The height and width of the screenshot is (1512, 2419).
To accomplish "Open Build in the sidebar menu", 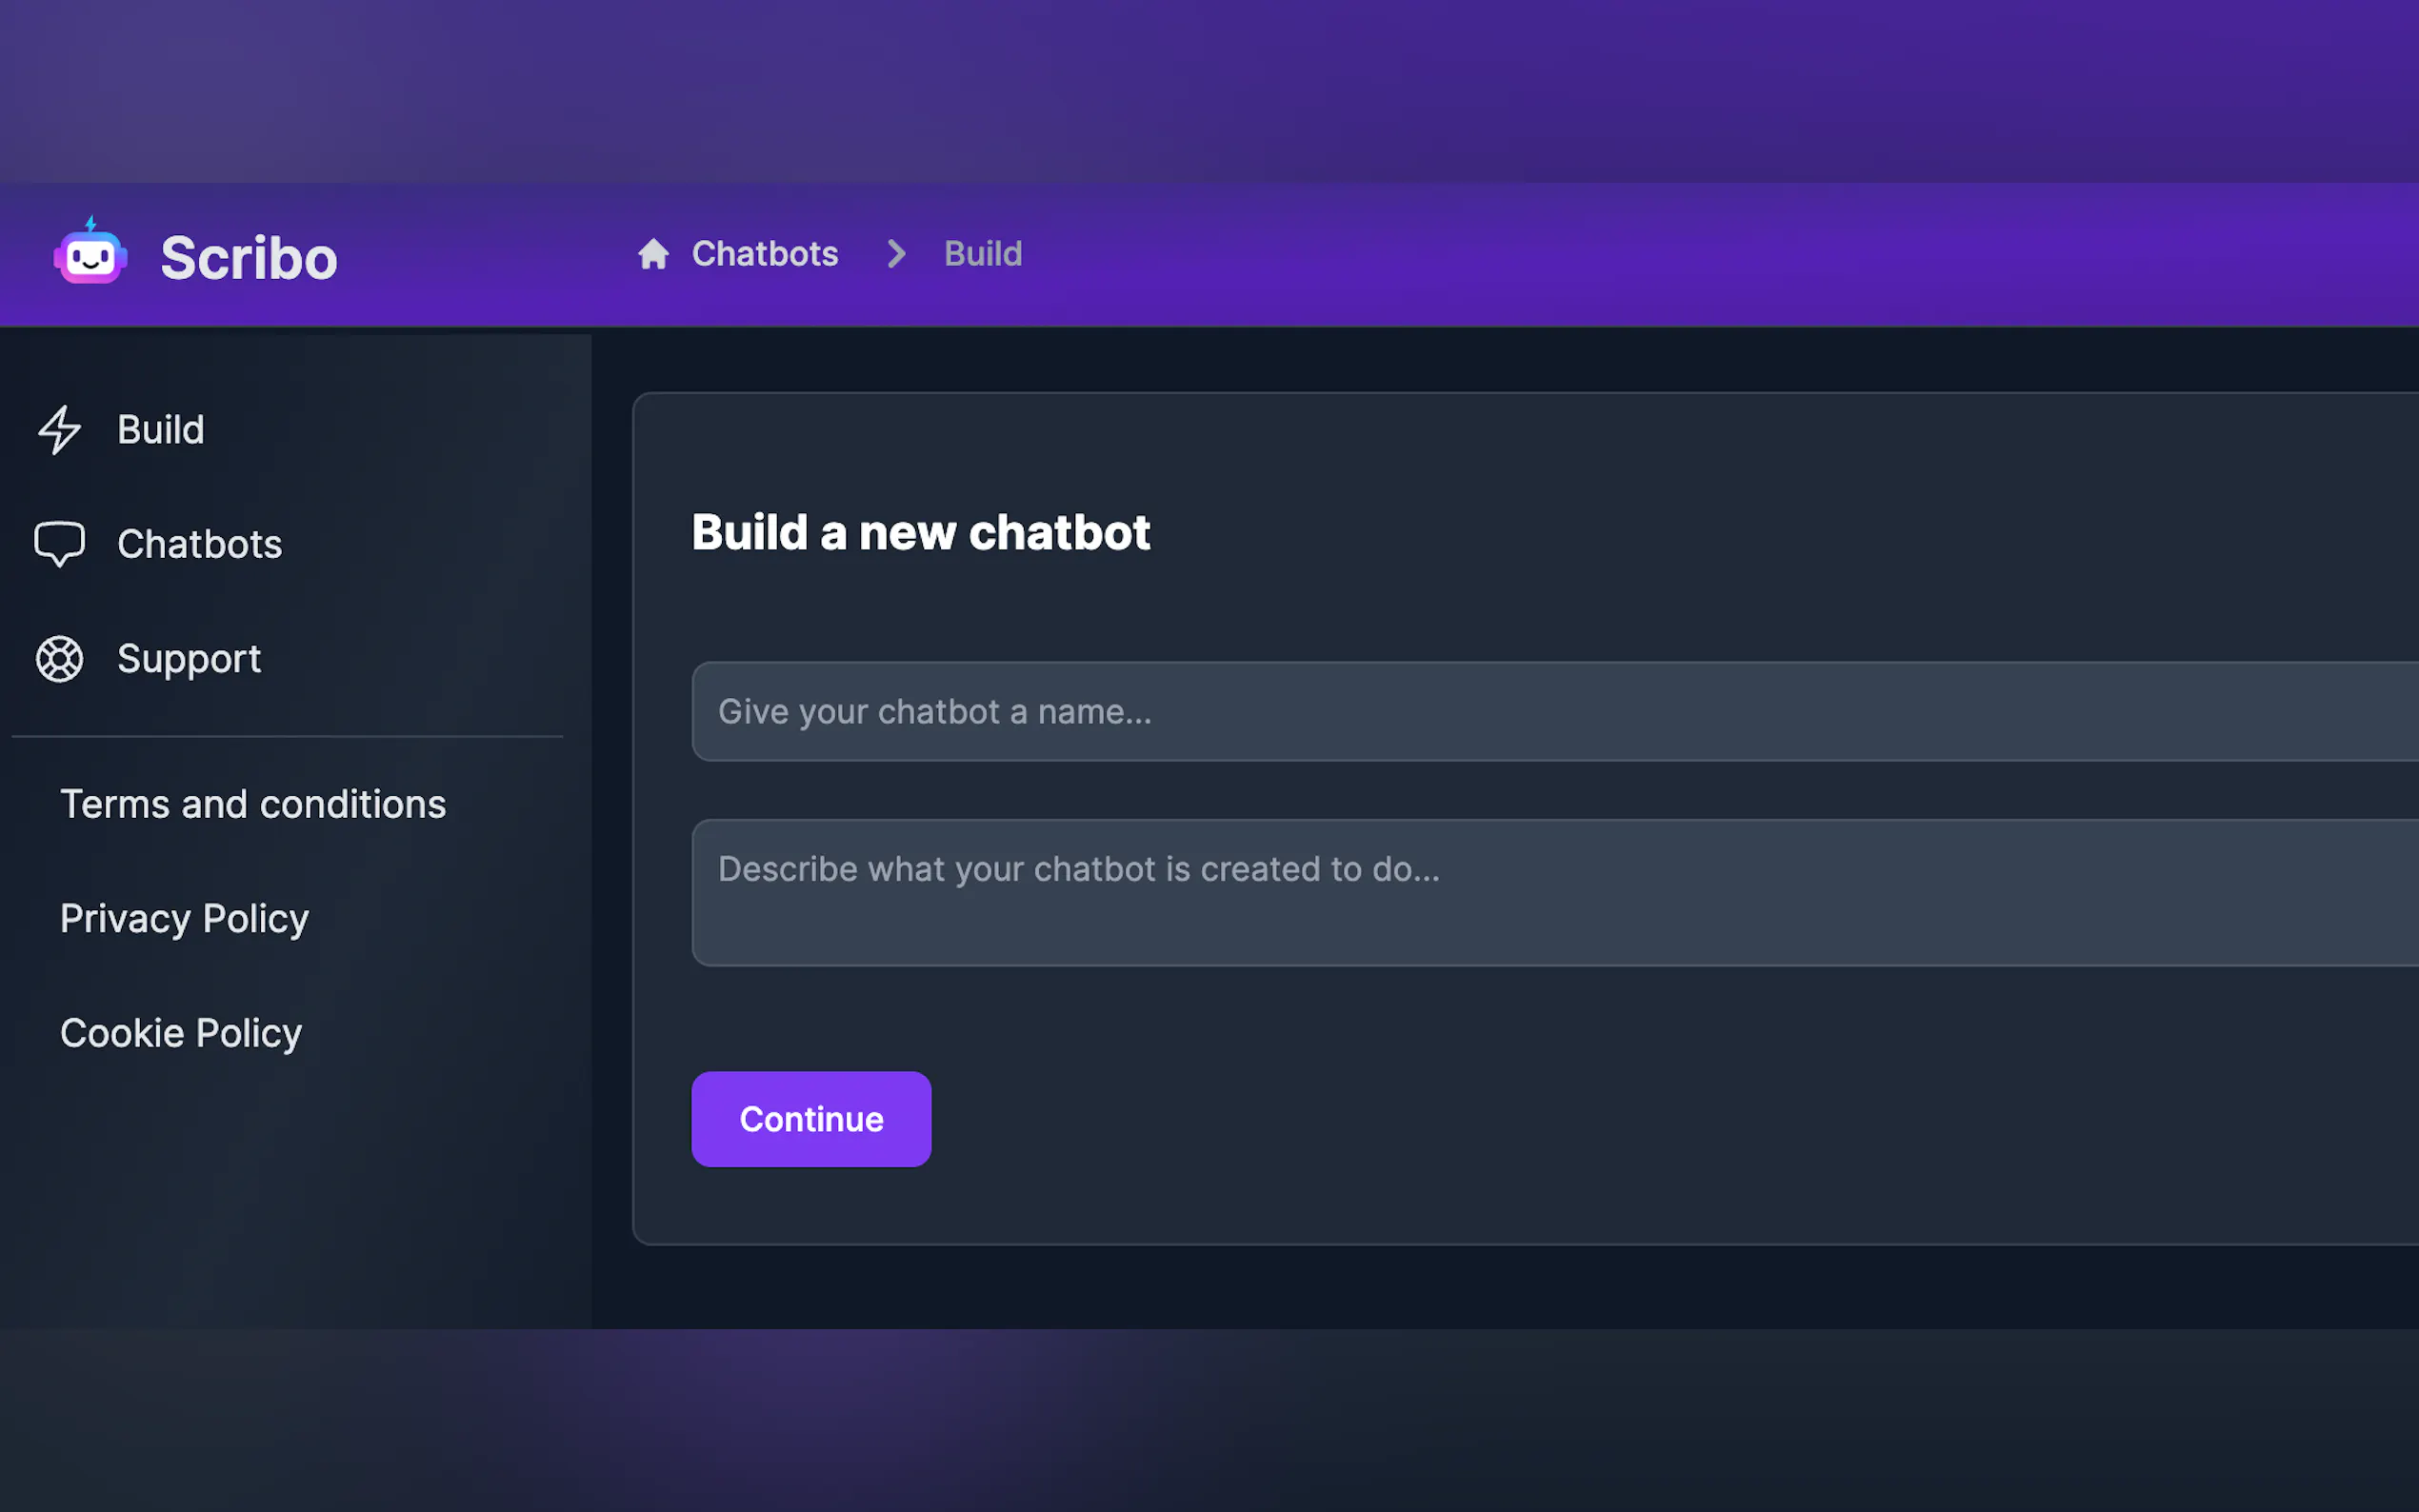I will point(160,430).
